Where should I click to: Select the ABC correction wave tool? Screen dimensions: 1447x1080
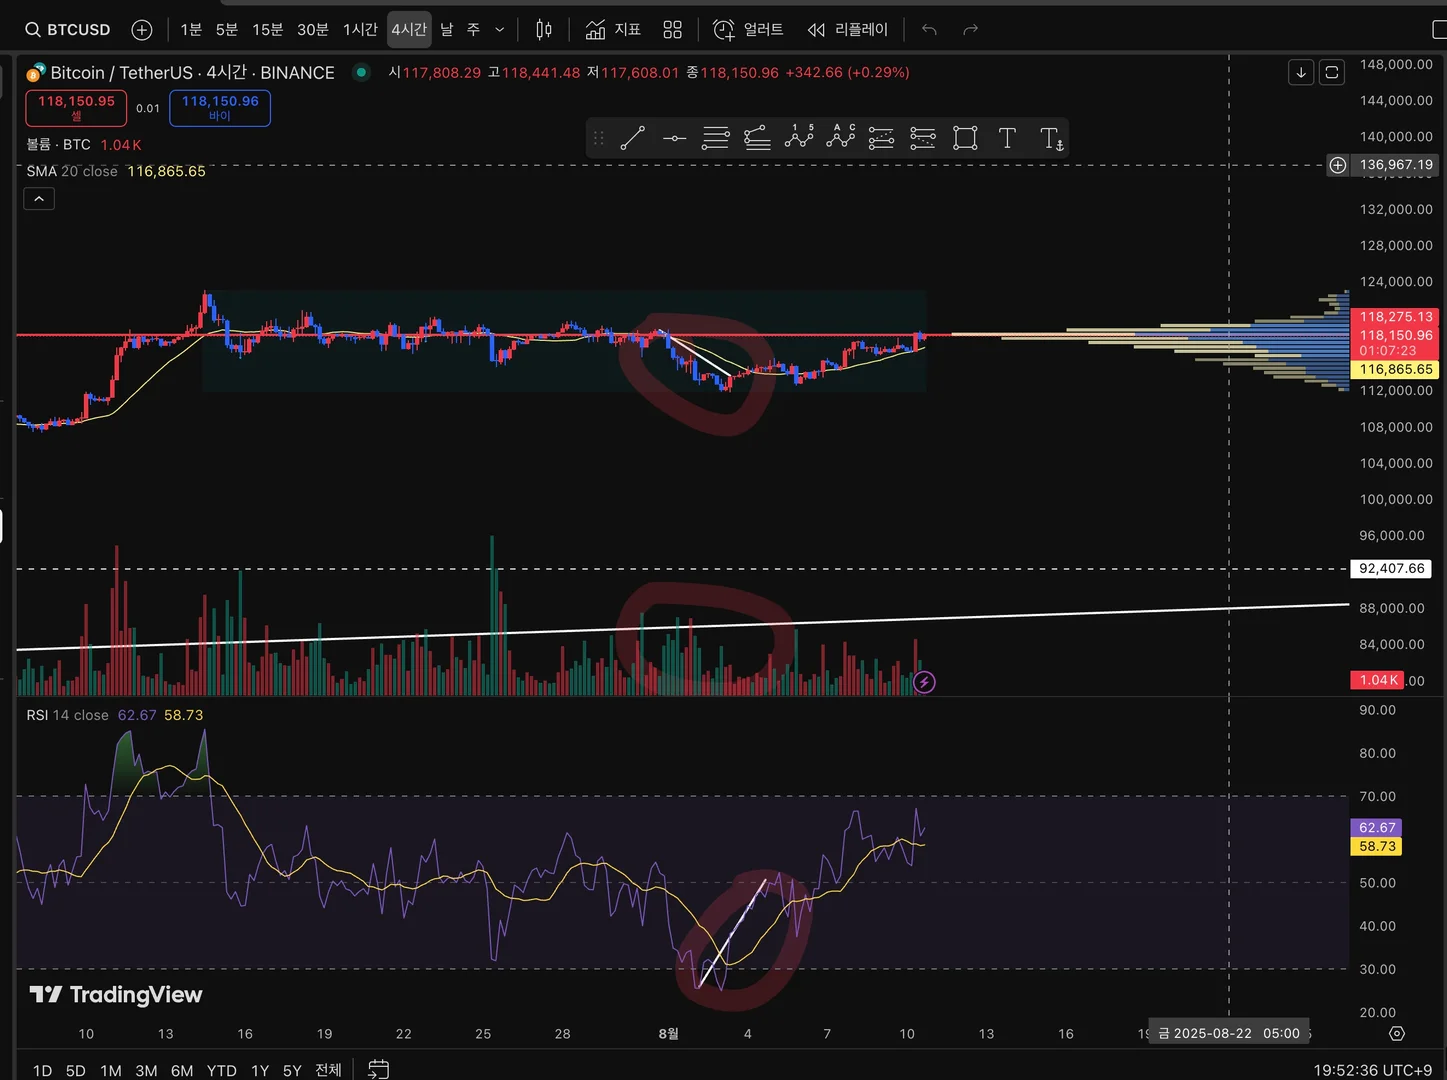(x=841, y=137)
